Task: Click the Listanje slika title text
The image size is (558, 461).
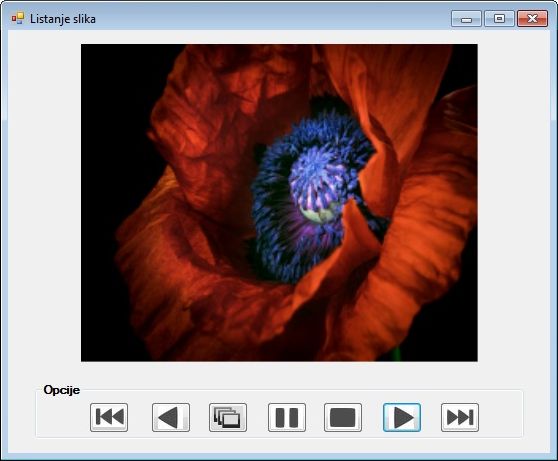Action: pos(63,19)
